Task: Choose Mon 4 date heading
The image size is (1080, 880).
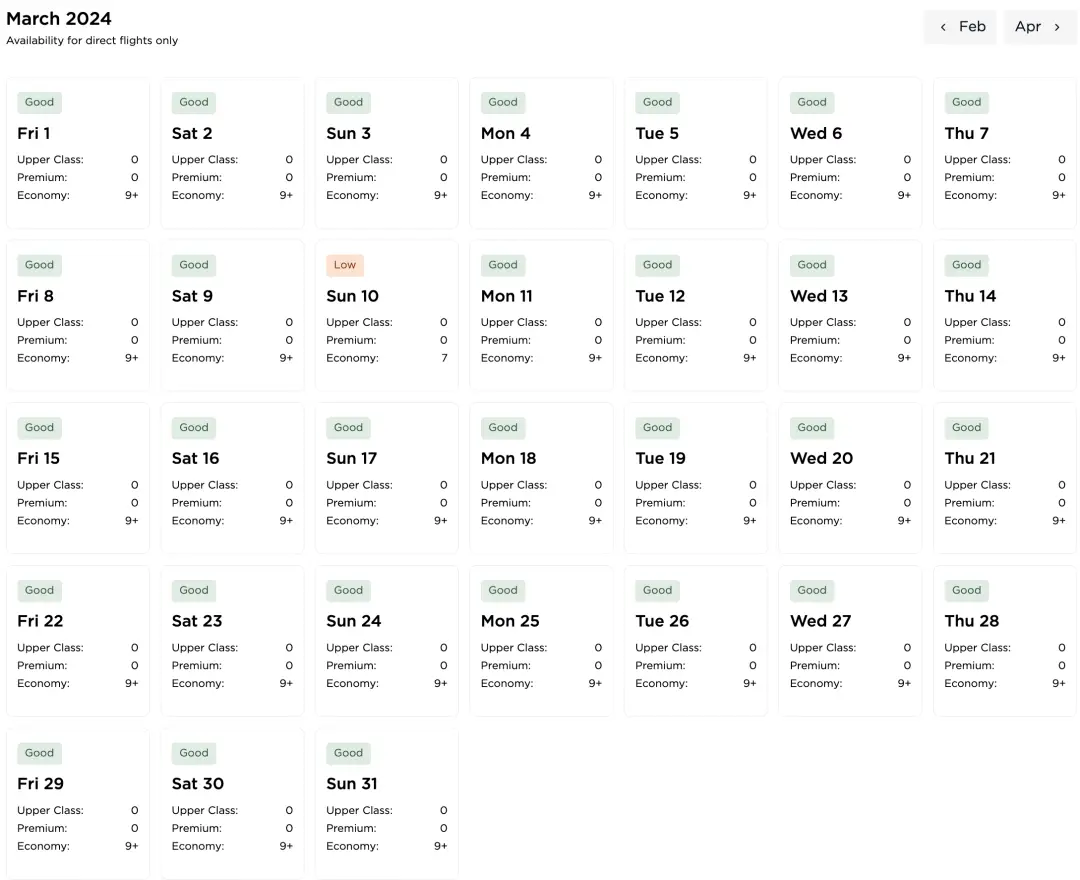Action: coord(506,134)
